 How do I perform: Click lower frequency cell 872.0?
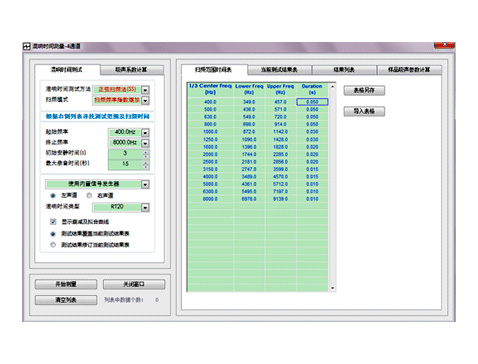coord(249,132)
